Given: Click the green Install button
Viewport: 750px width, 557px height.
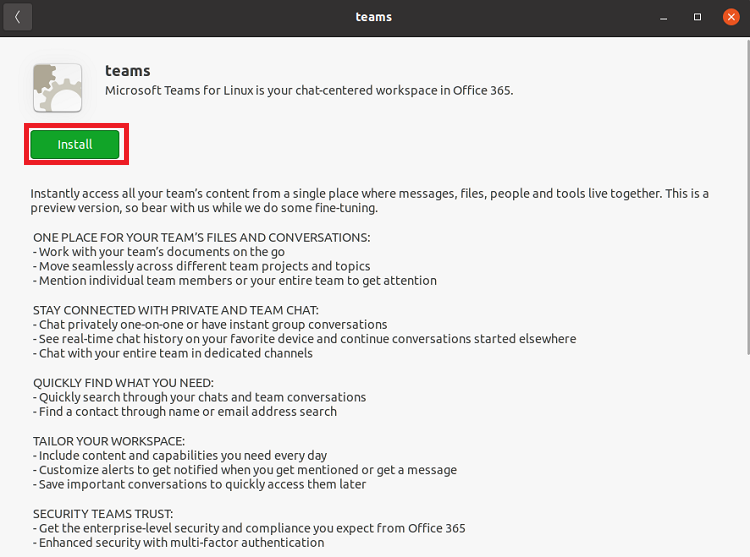Looking at the screenshot, I should pyautogui.click(x=75, y=144).
